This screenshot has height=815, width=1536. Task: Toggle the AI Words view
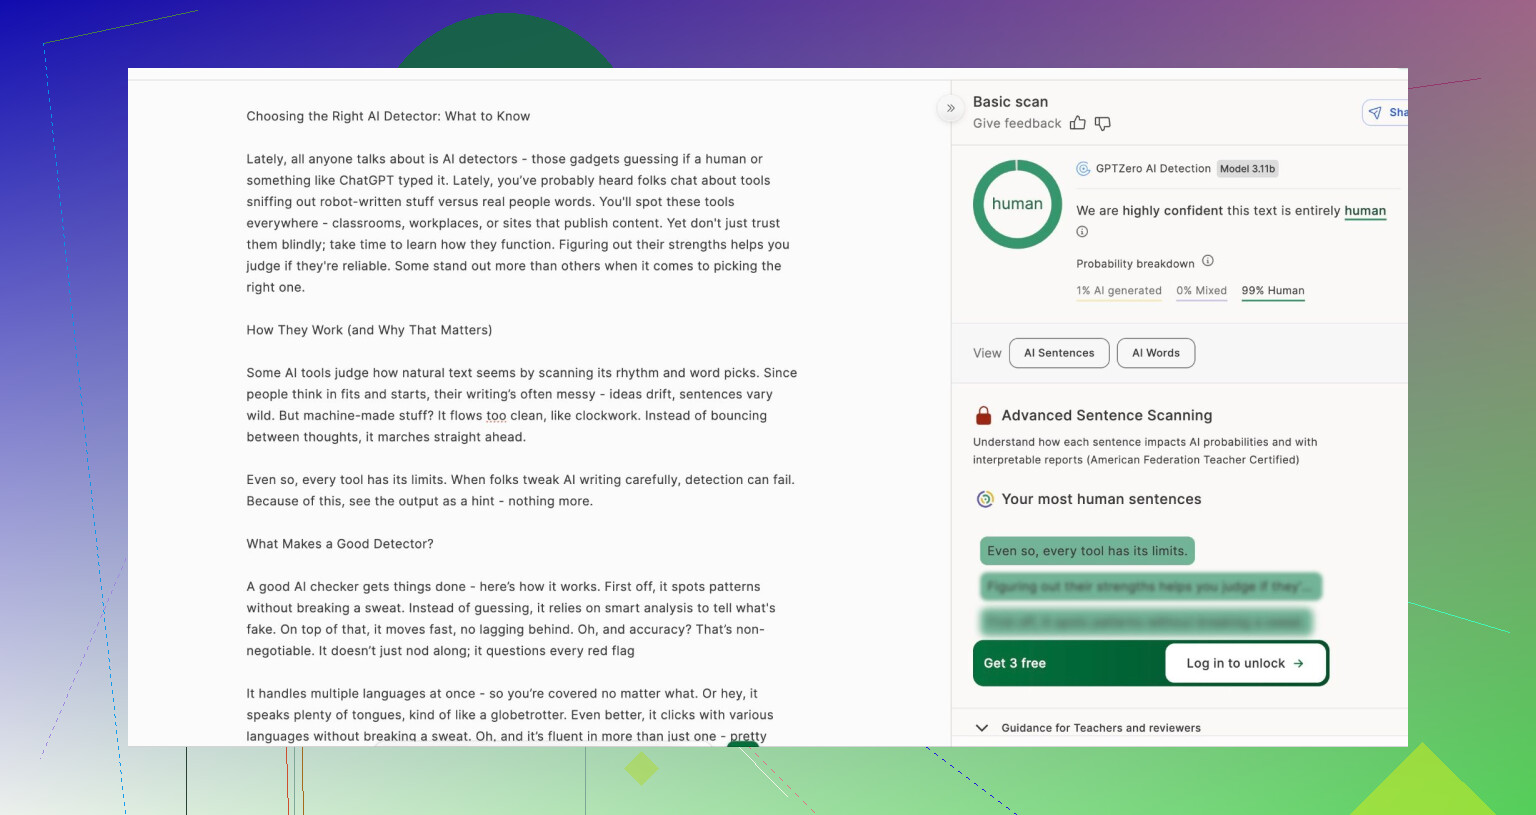click(x=1155, y=353)
